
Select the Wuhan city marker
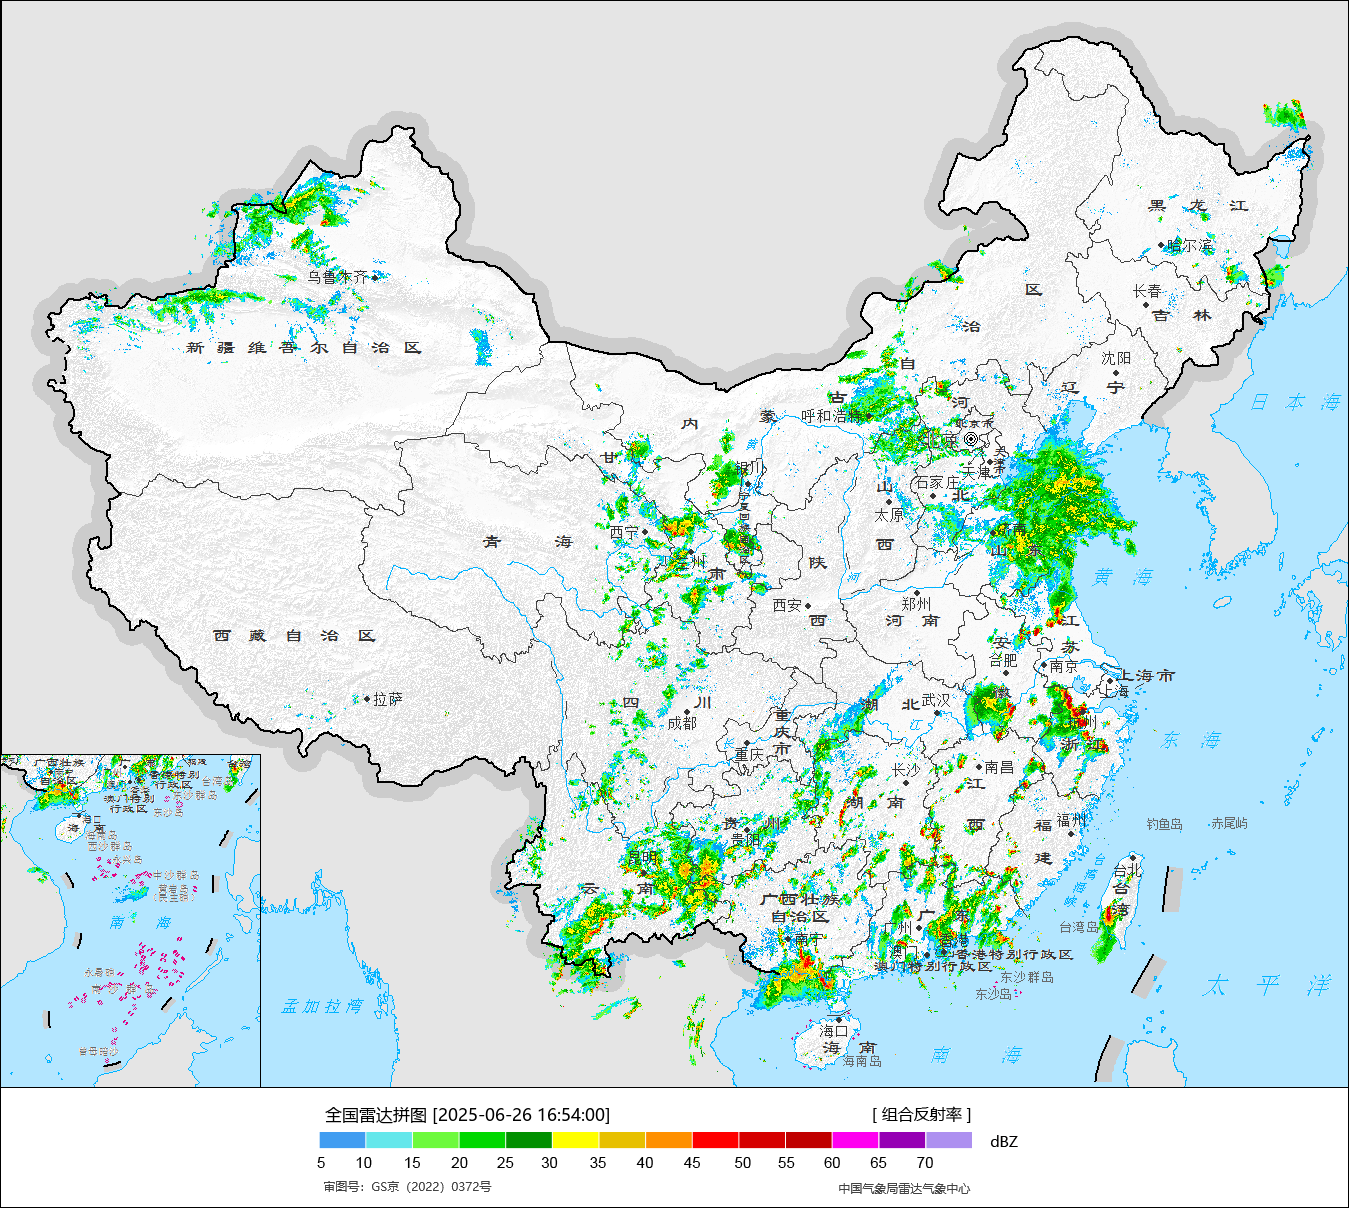[x=937, y=713]
